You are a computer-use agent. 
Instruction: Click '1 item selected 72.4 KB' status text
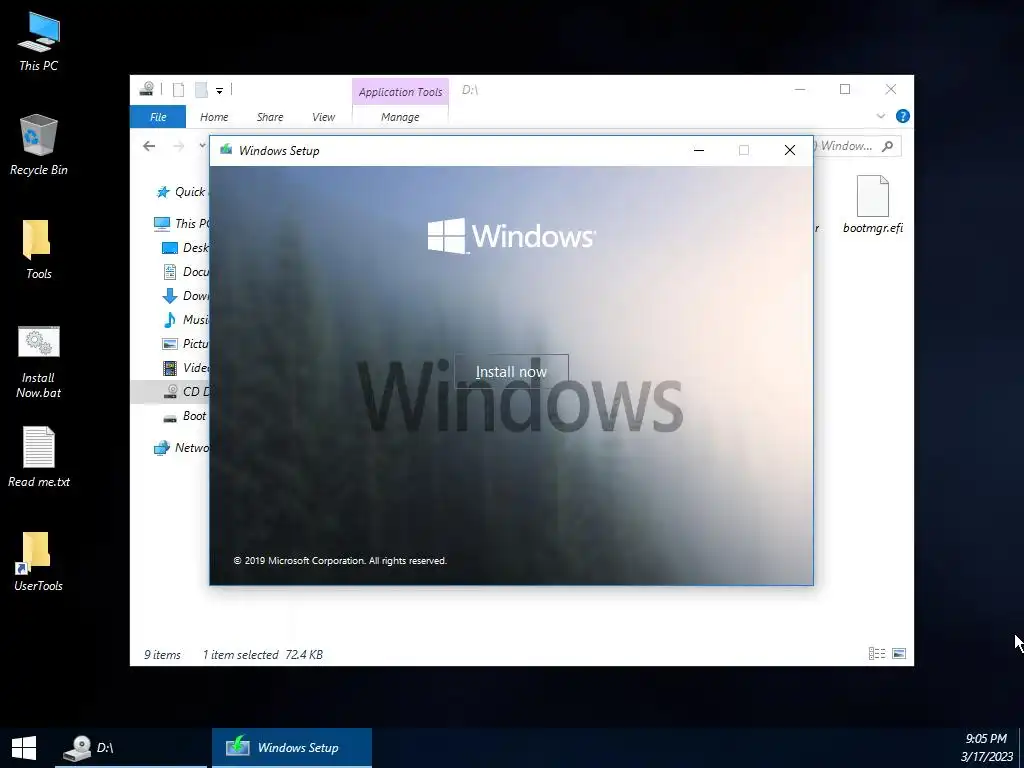[x=263, y=654]
